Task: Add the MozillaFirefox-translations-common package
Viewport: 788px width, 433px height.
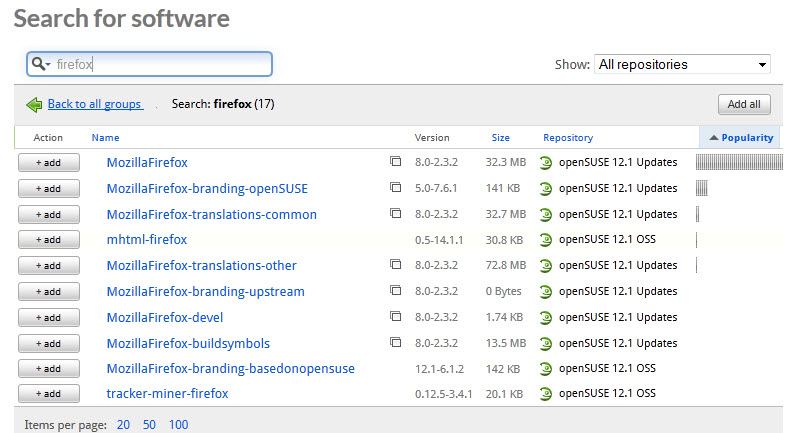Action: tap(49, 215)
